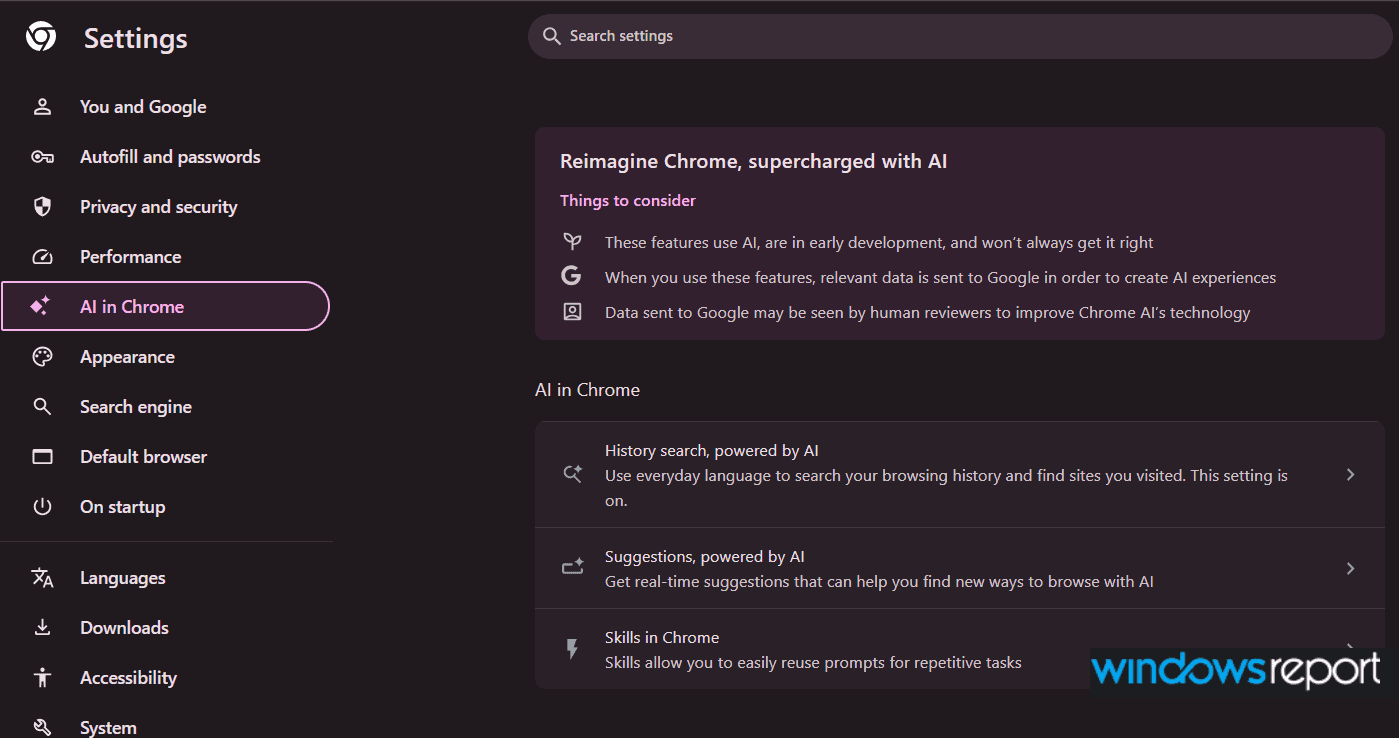Open Appearance settings
This screenshot has height=738, width=1399.
point(165,357)
